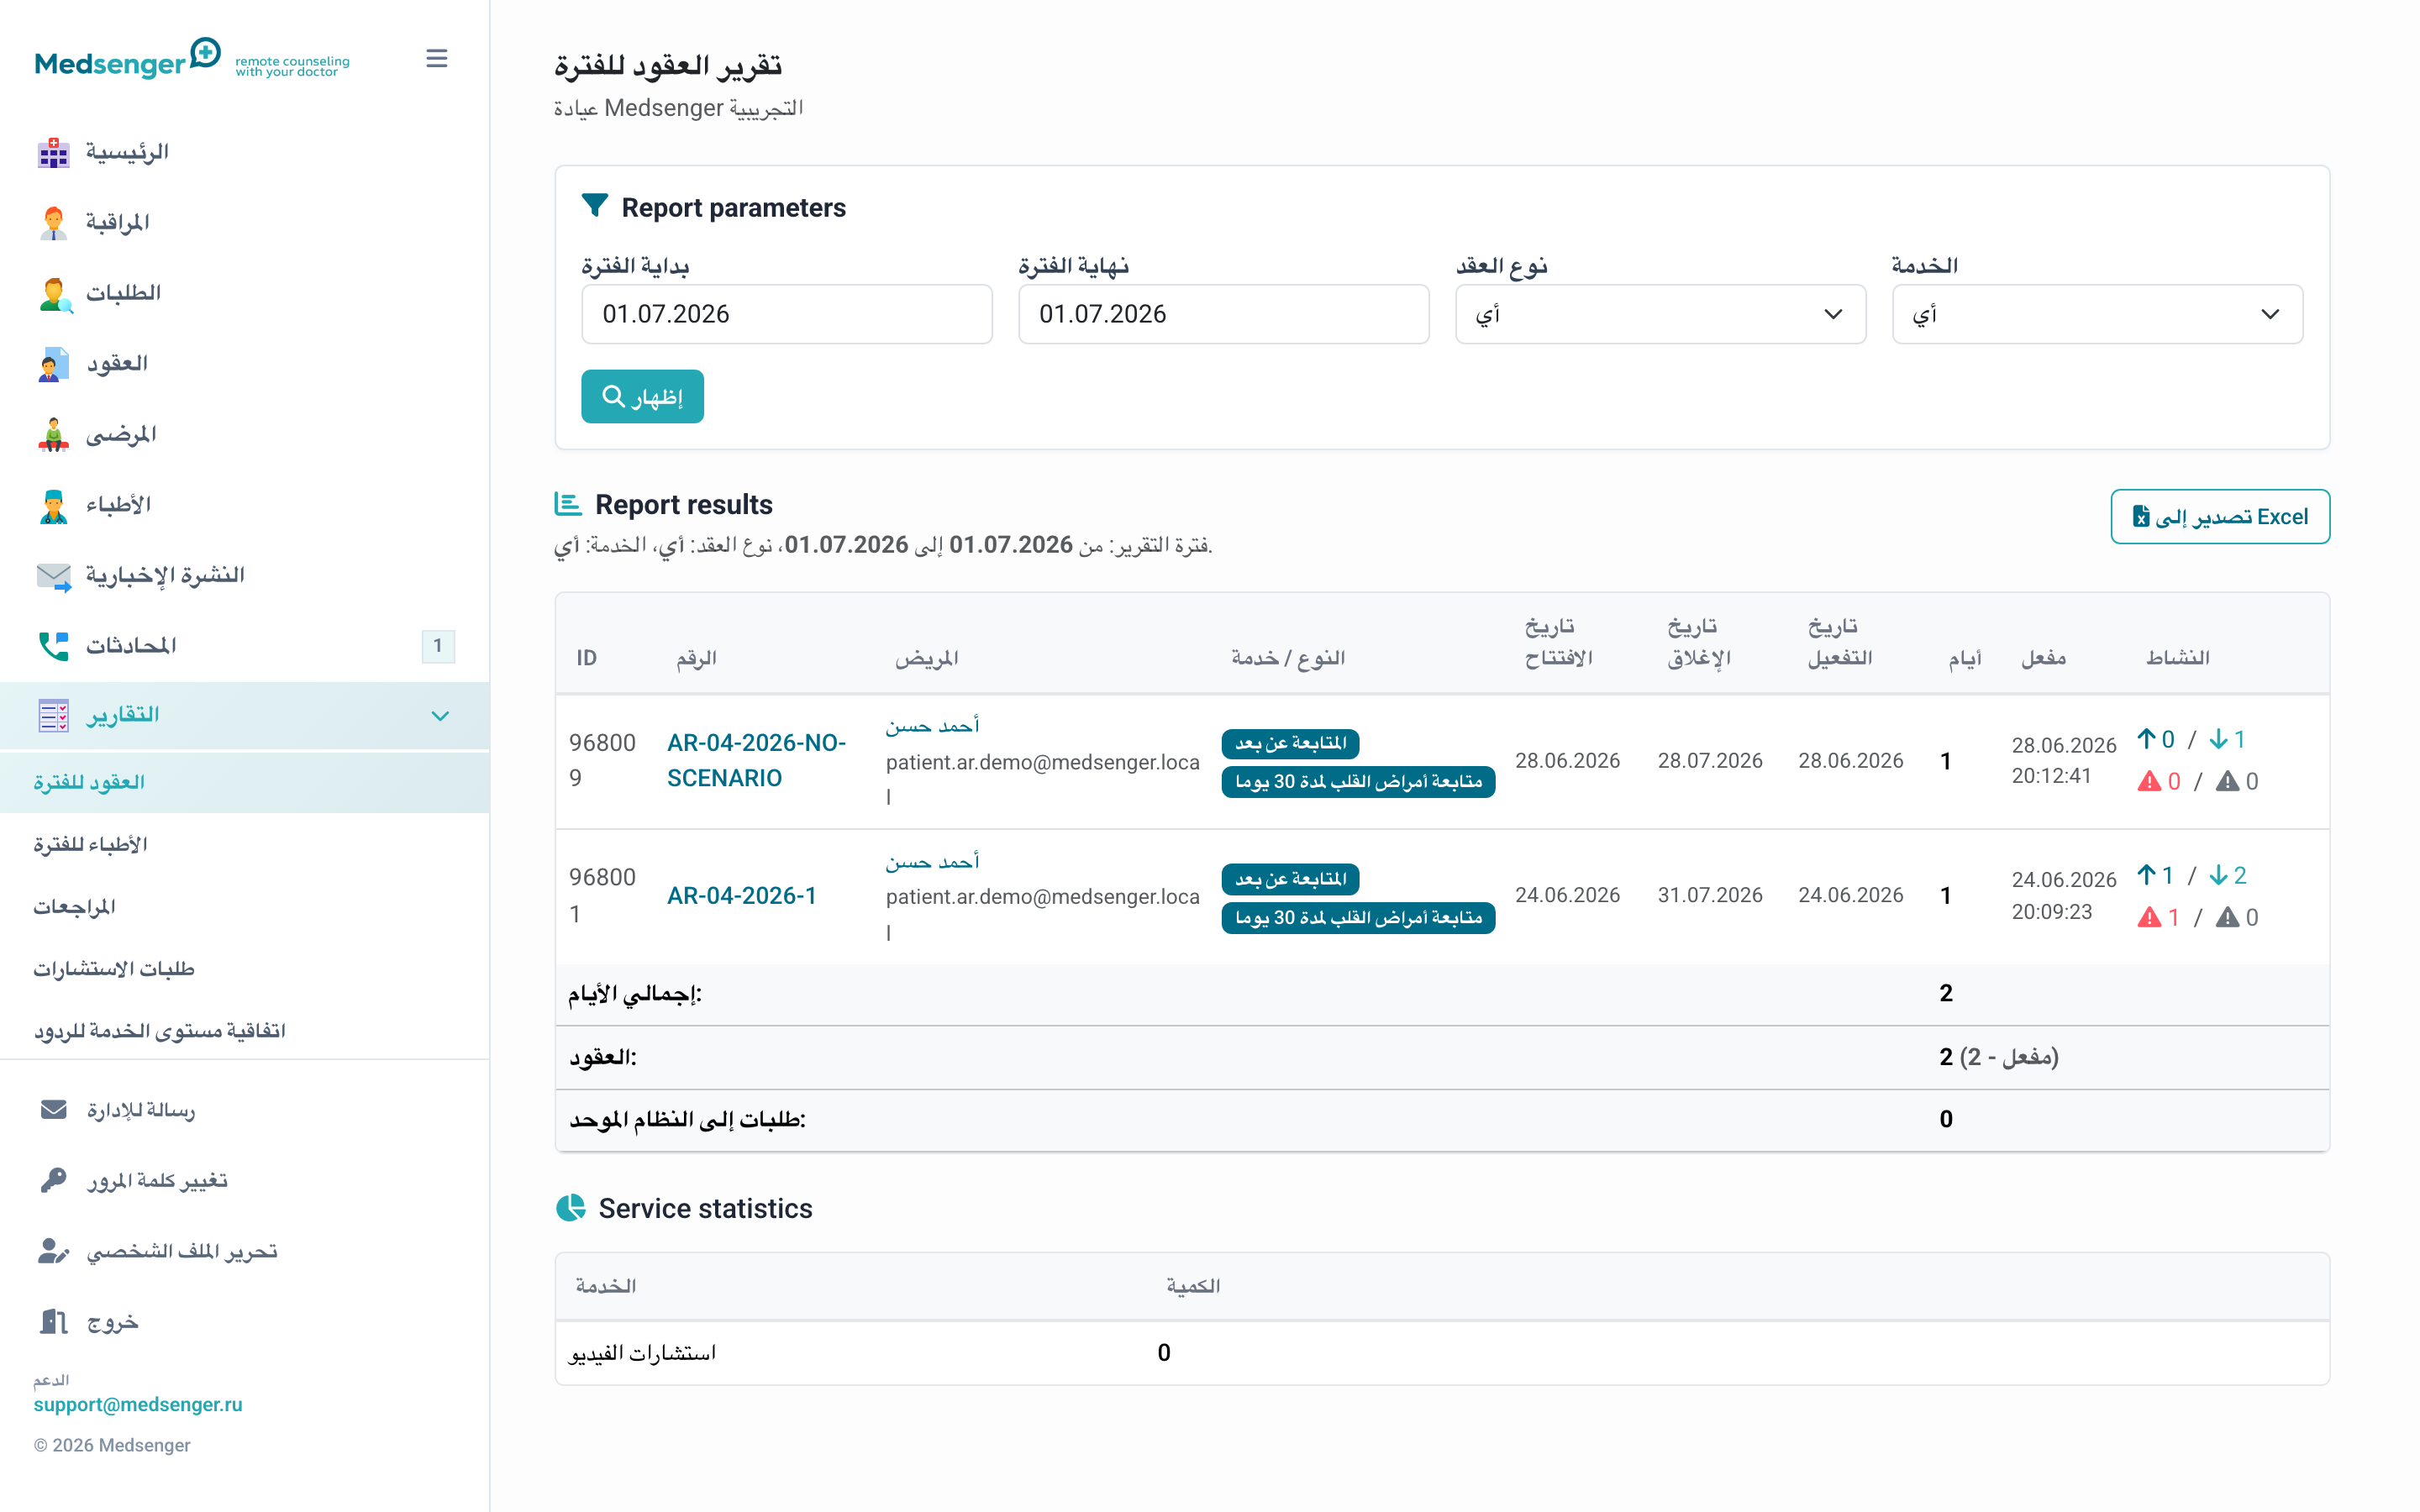Click the grey warning icon in AR-04-2026-NO-SCENARIO row

(2227, 781)
